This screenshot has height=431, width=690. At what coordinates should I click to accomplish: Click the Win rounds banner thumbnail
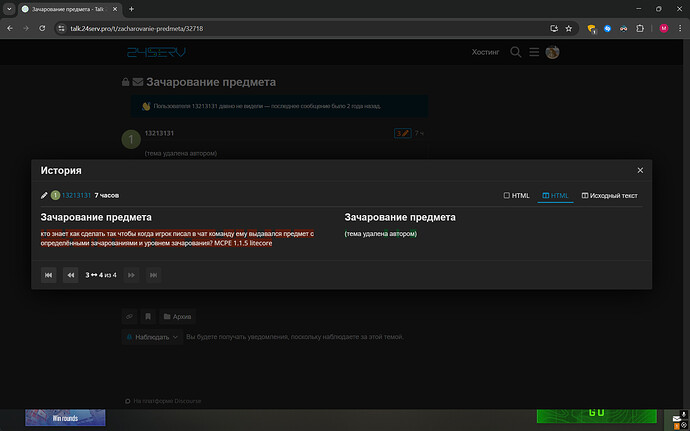pos(65,417)
